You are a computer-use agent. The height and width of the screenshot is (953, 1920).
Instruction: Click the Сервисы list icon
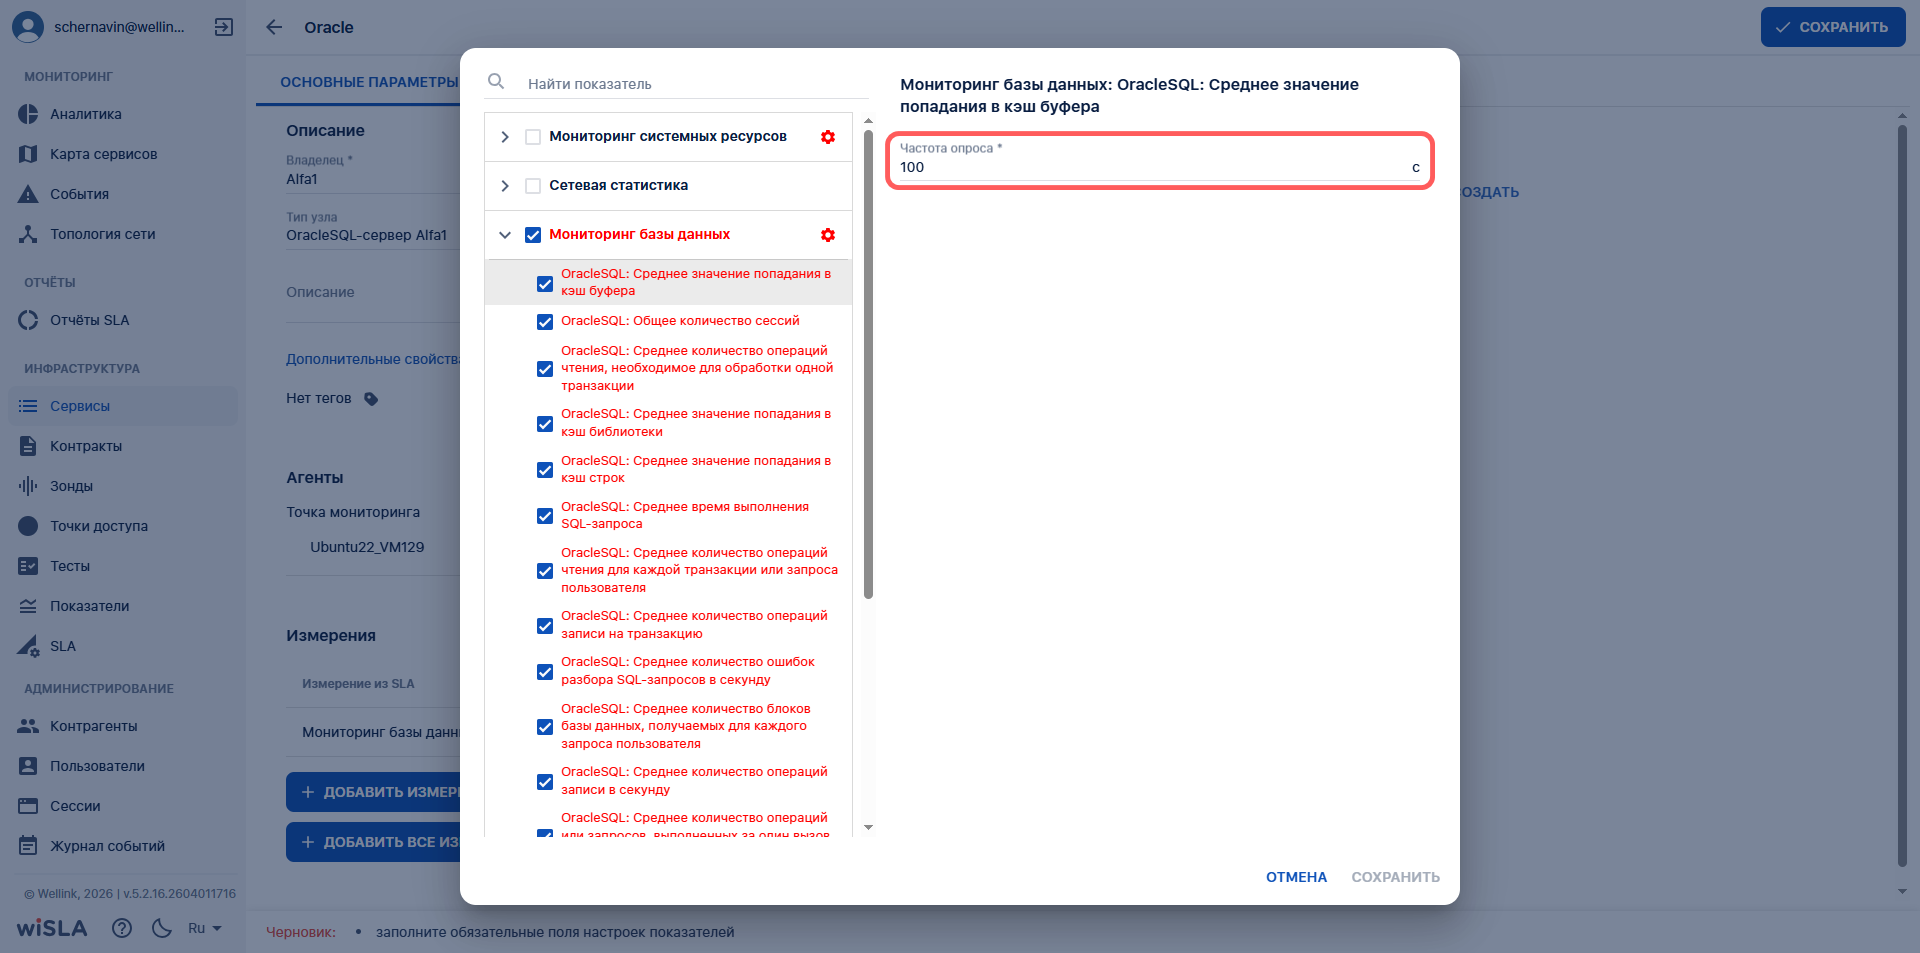pyautogui.click(x=28, y=406)
